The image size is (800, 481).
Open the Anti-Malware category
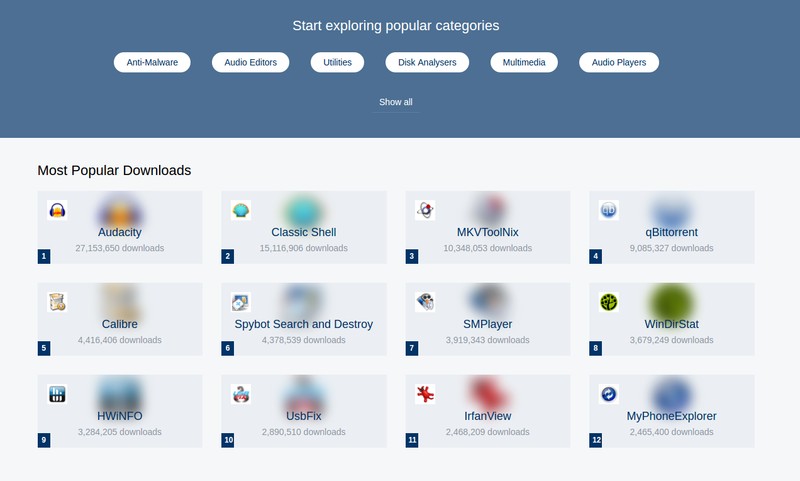152,62
